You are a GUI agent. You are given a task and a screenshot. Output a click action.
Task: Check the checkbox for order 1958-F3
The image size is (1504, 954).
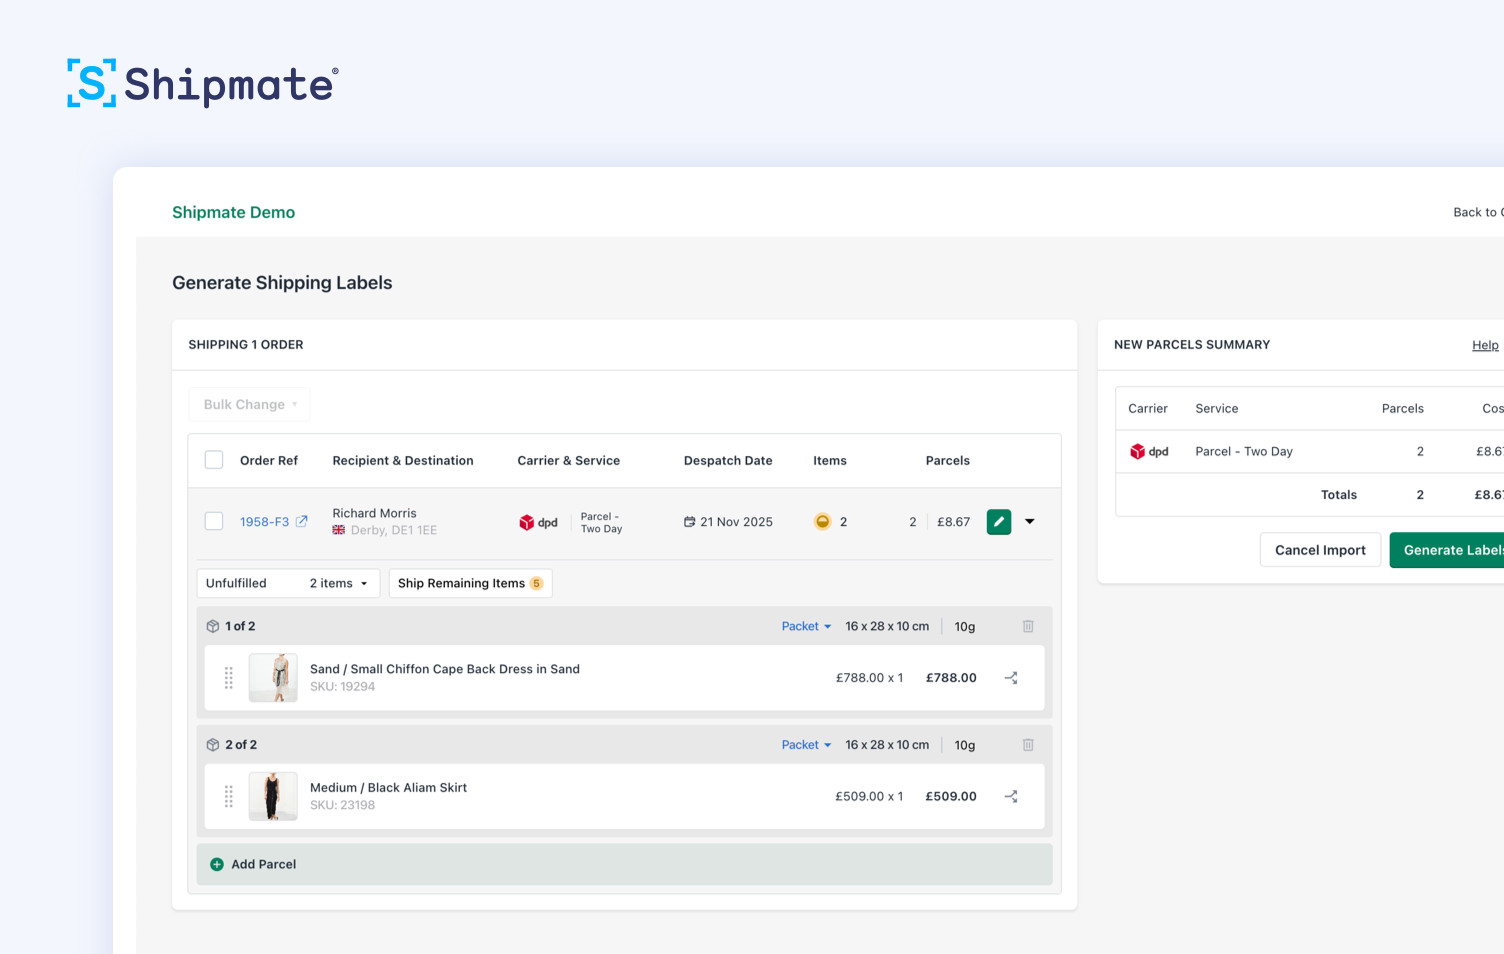tap(213, 521)
